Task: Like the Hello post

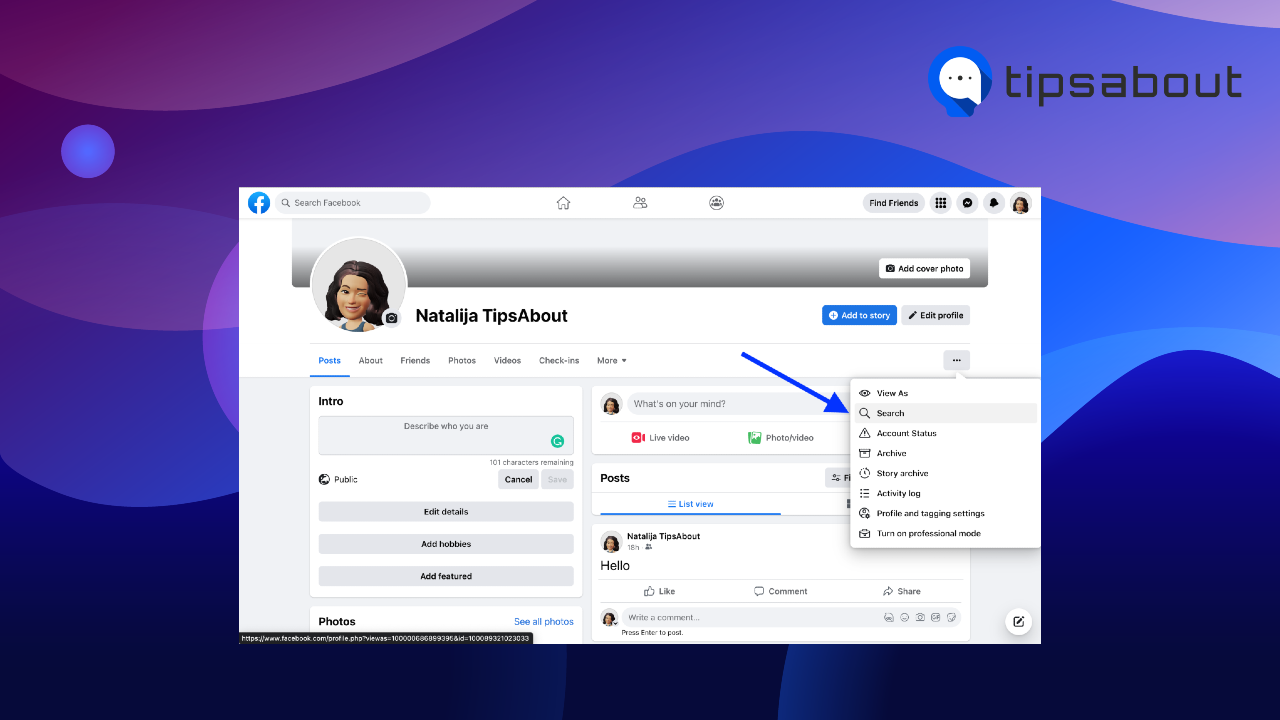Action: [659, 591]
